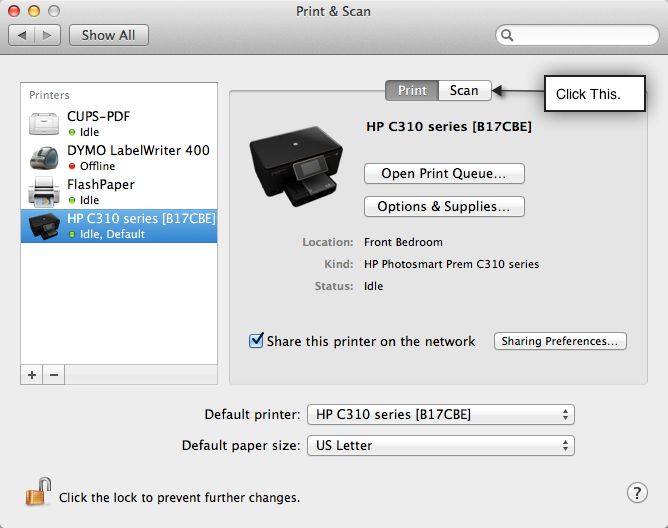Select the CUPS-PDF printer icon
The image size is (668, 528).
tap(44, 124)
